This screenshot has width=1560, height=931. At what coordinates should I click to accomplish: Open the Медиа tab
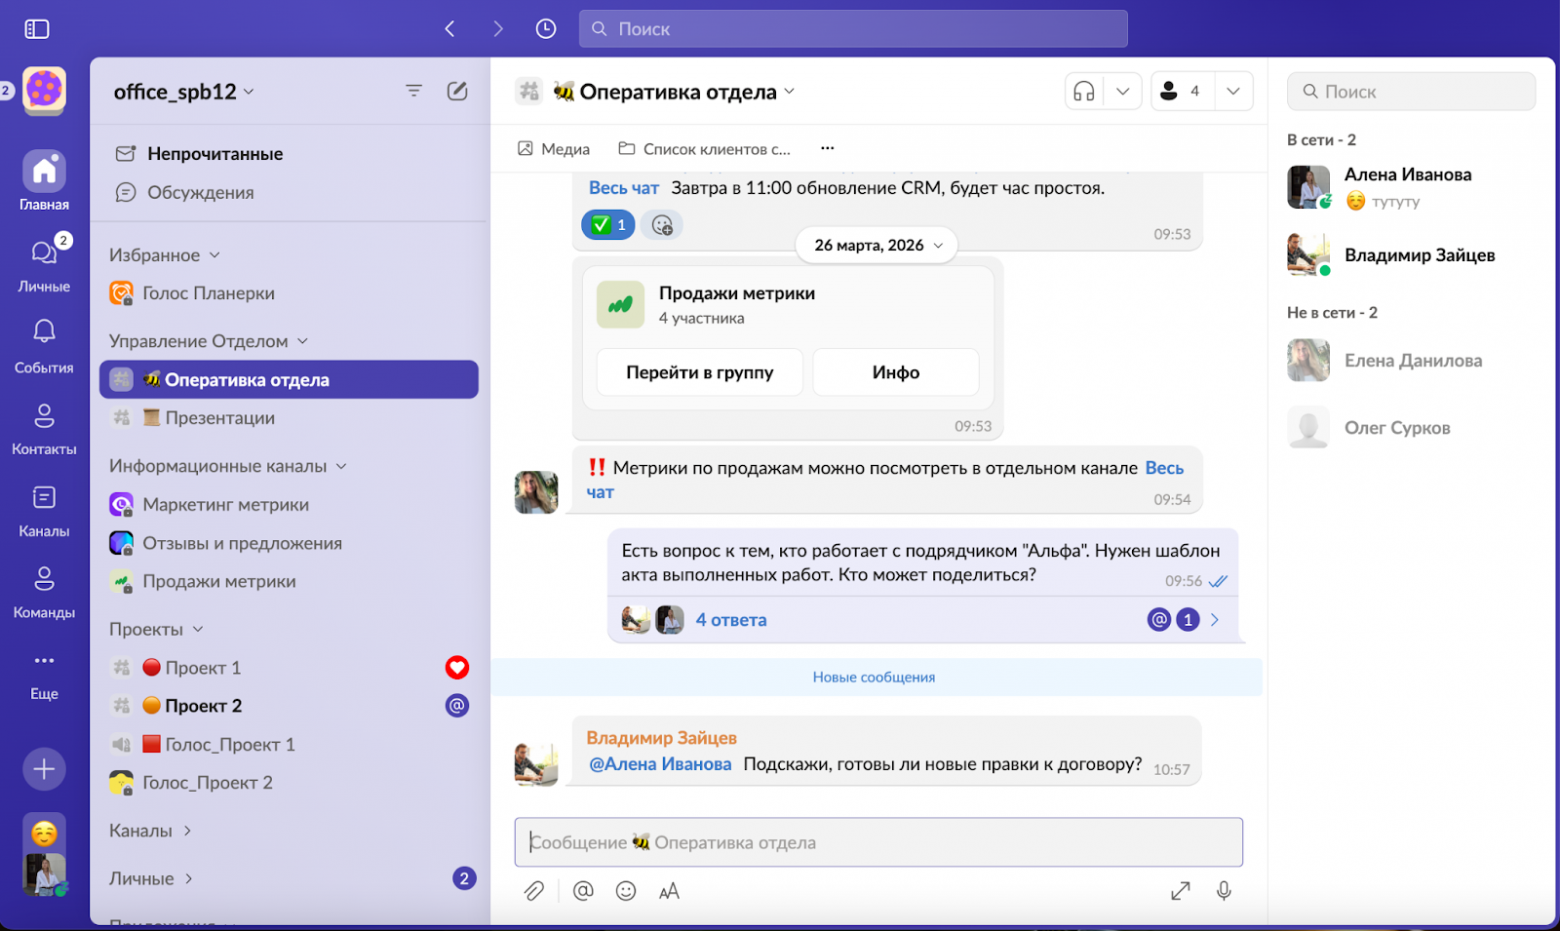pyautogui.click(x=554, y=149)
